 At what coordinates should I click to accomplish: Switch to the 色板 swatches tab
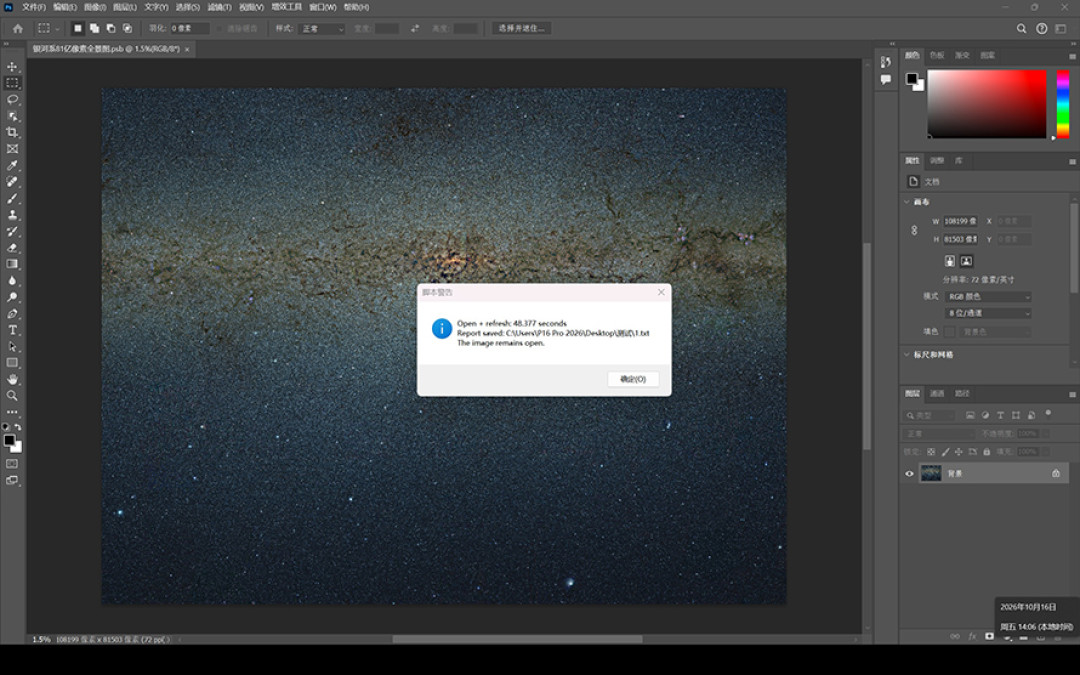tap(937, 56)
